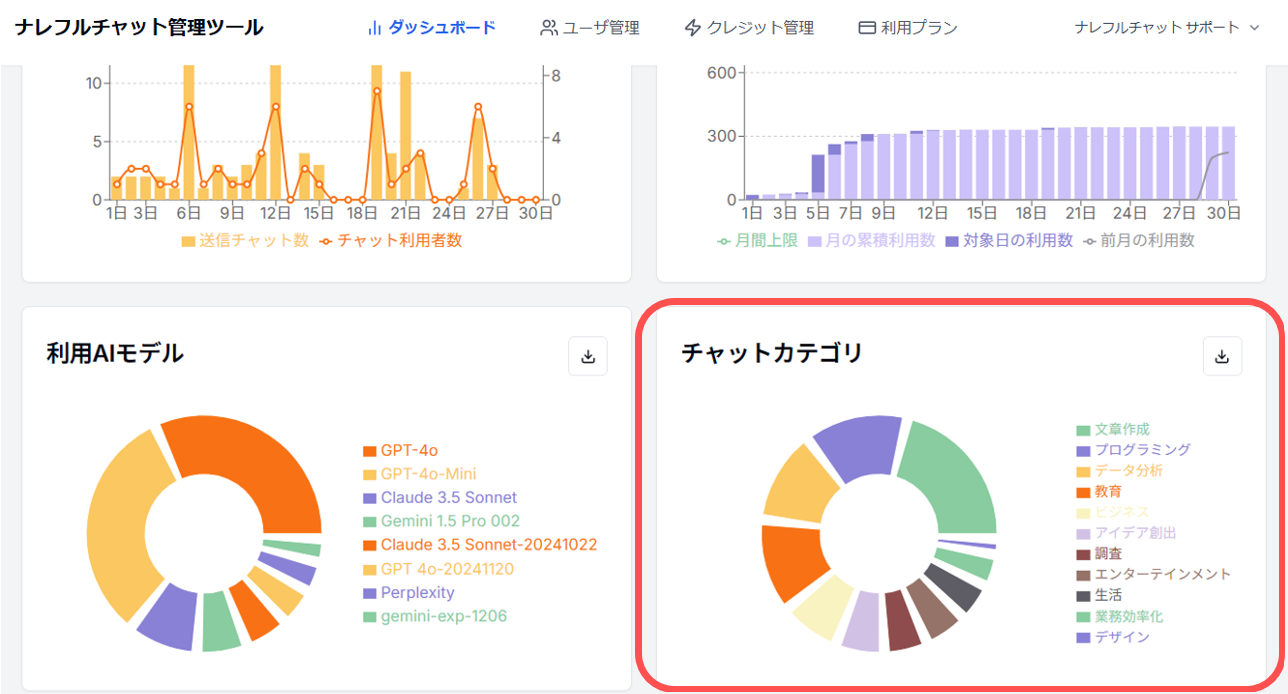Open the ナレフルチャット サポート account dropdown
Viewport: 1288px width, 694px height.
[x=1167, y=28]
